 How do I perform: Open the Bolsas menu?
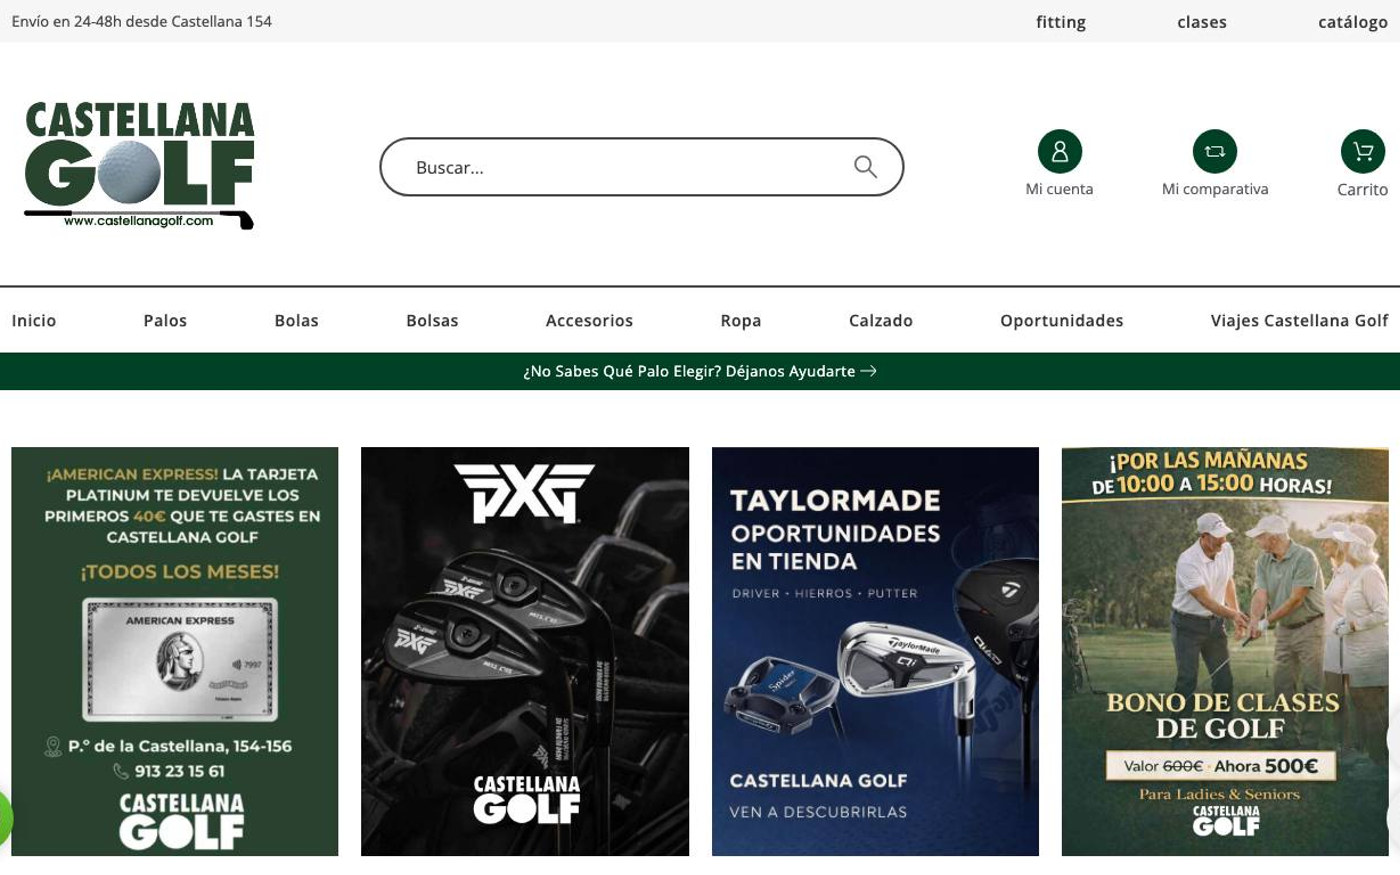tap(432, 321)
